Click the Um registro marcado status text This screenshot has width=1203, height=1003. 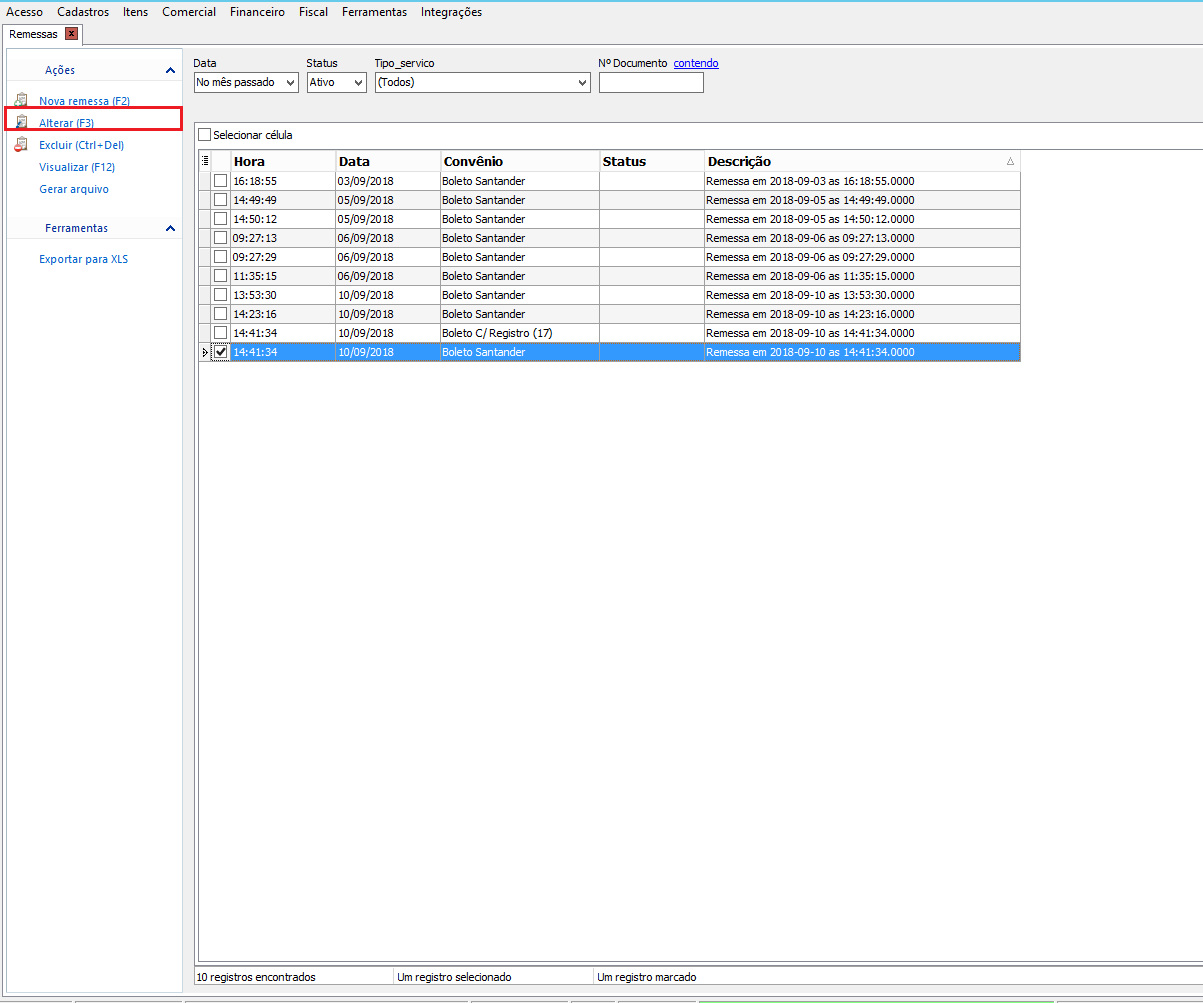pos(646,977)
